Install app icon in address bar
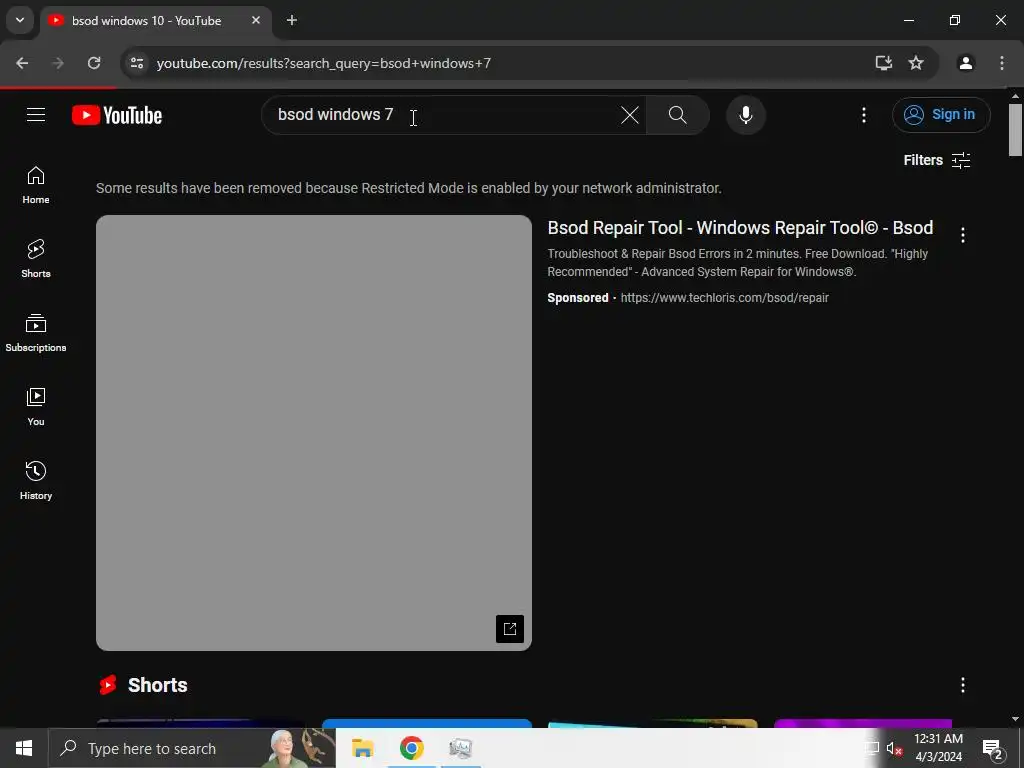This screenshot has width=1024, height=768. coord(884,63)
